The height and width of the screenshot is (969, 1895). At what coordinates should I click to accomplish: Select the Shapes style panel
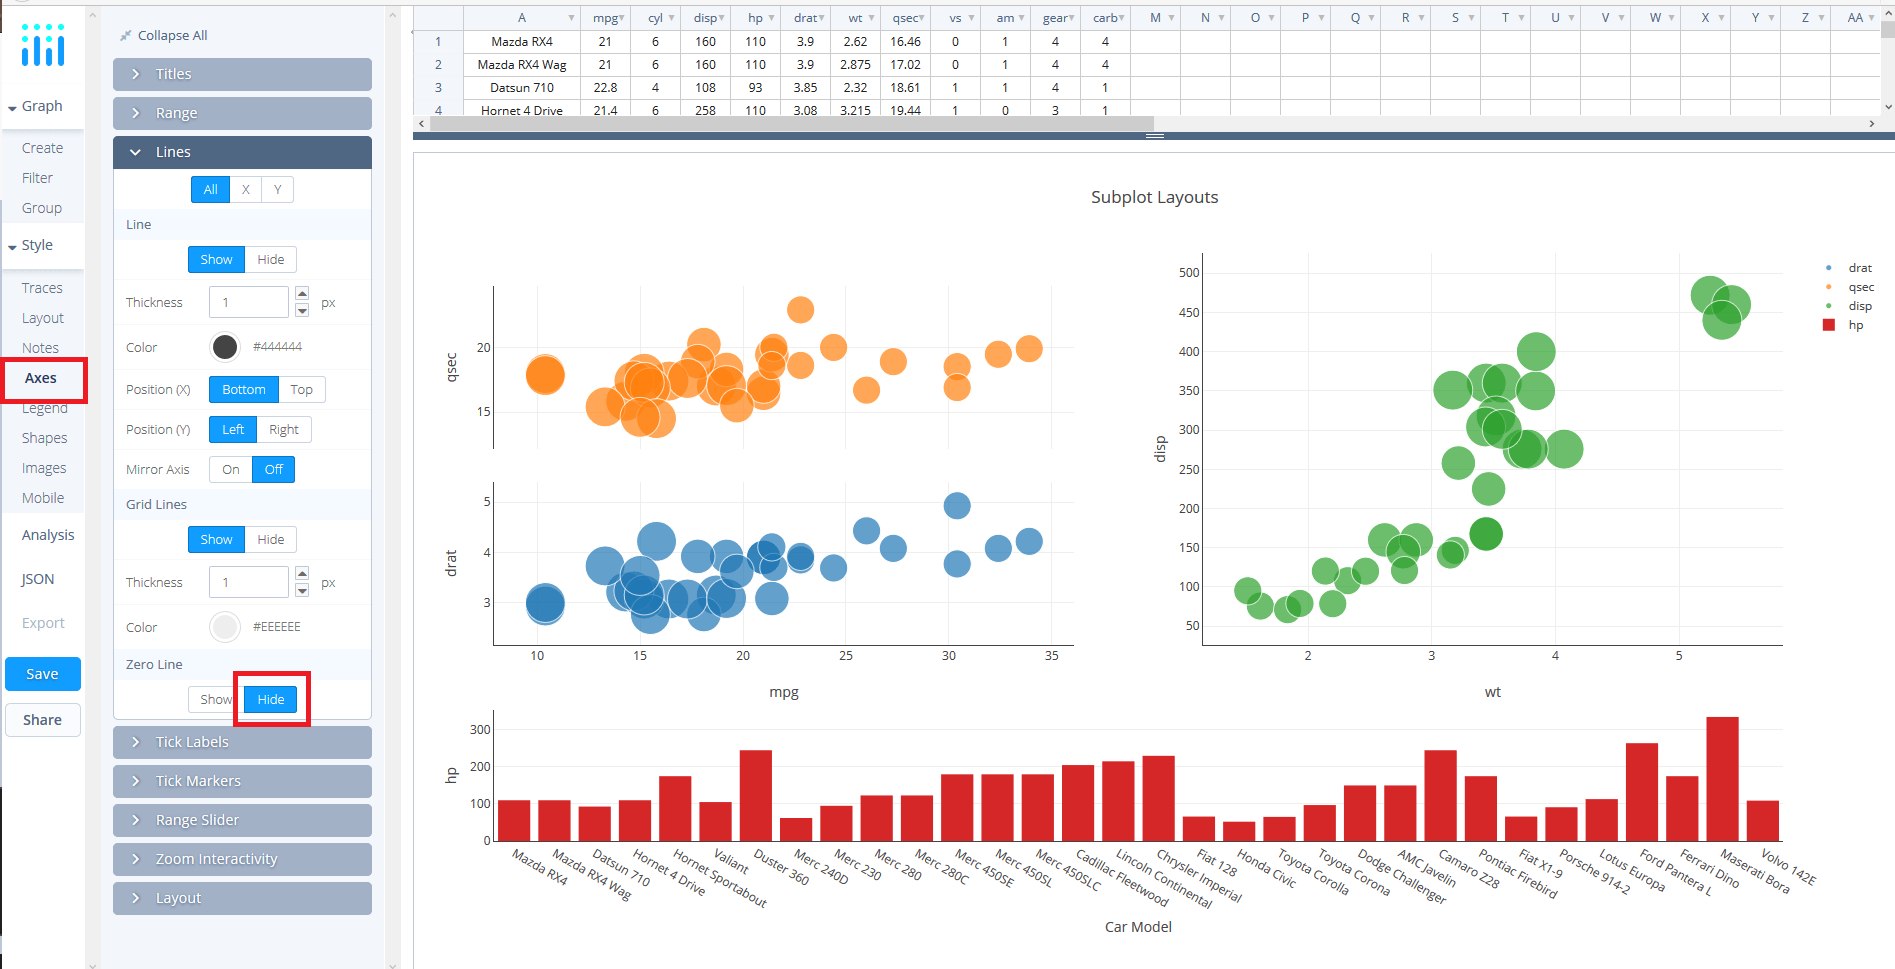(44, 437)
